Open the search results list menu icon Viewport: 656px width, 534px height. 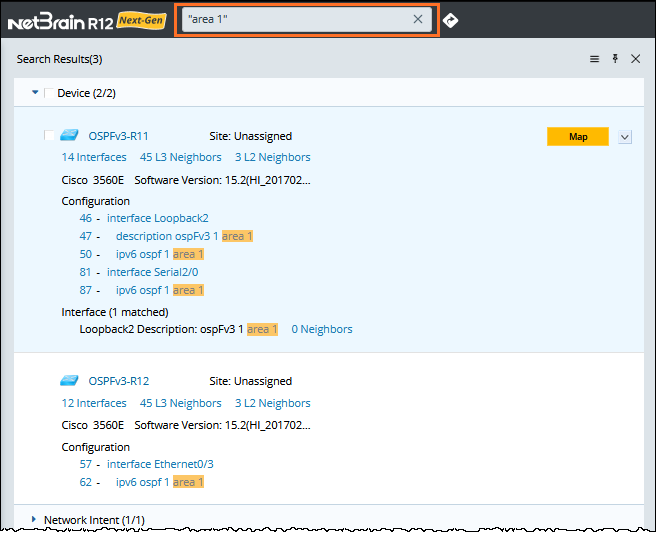pos(594,60)
